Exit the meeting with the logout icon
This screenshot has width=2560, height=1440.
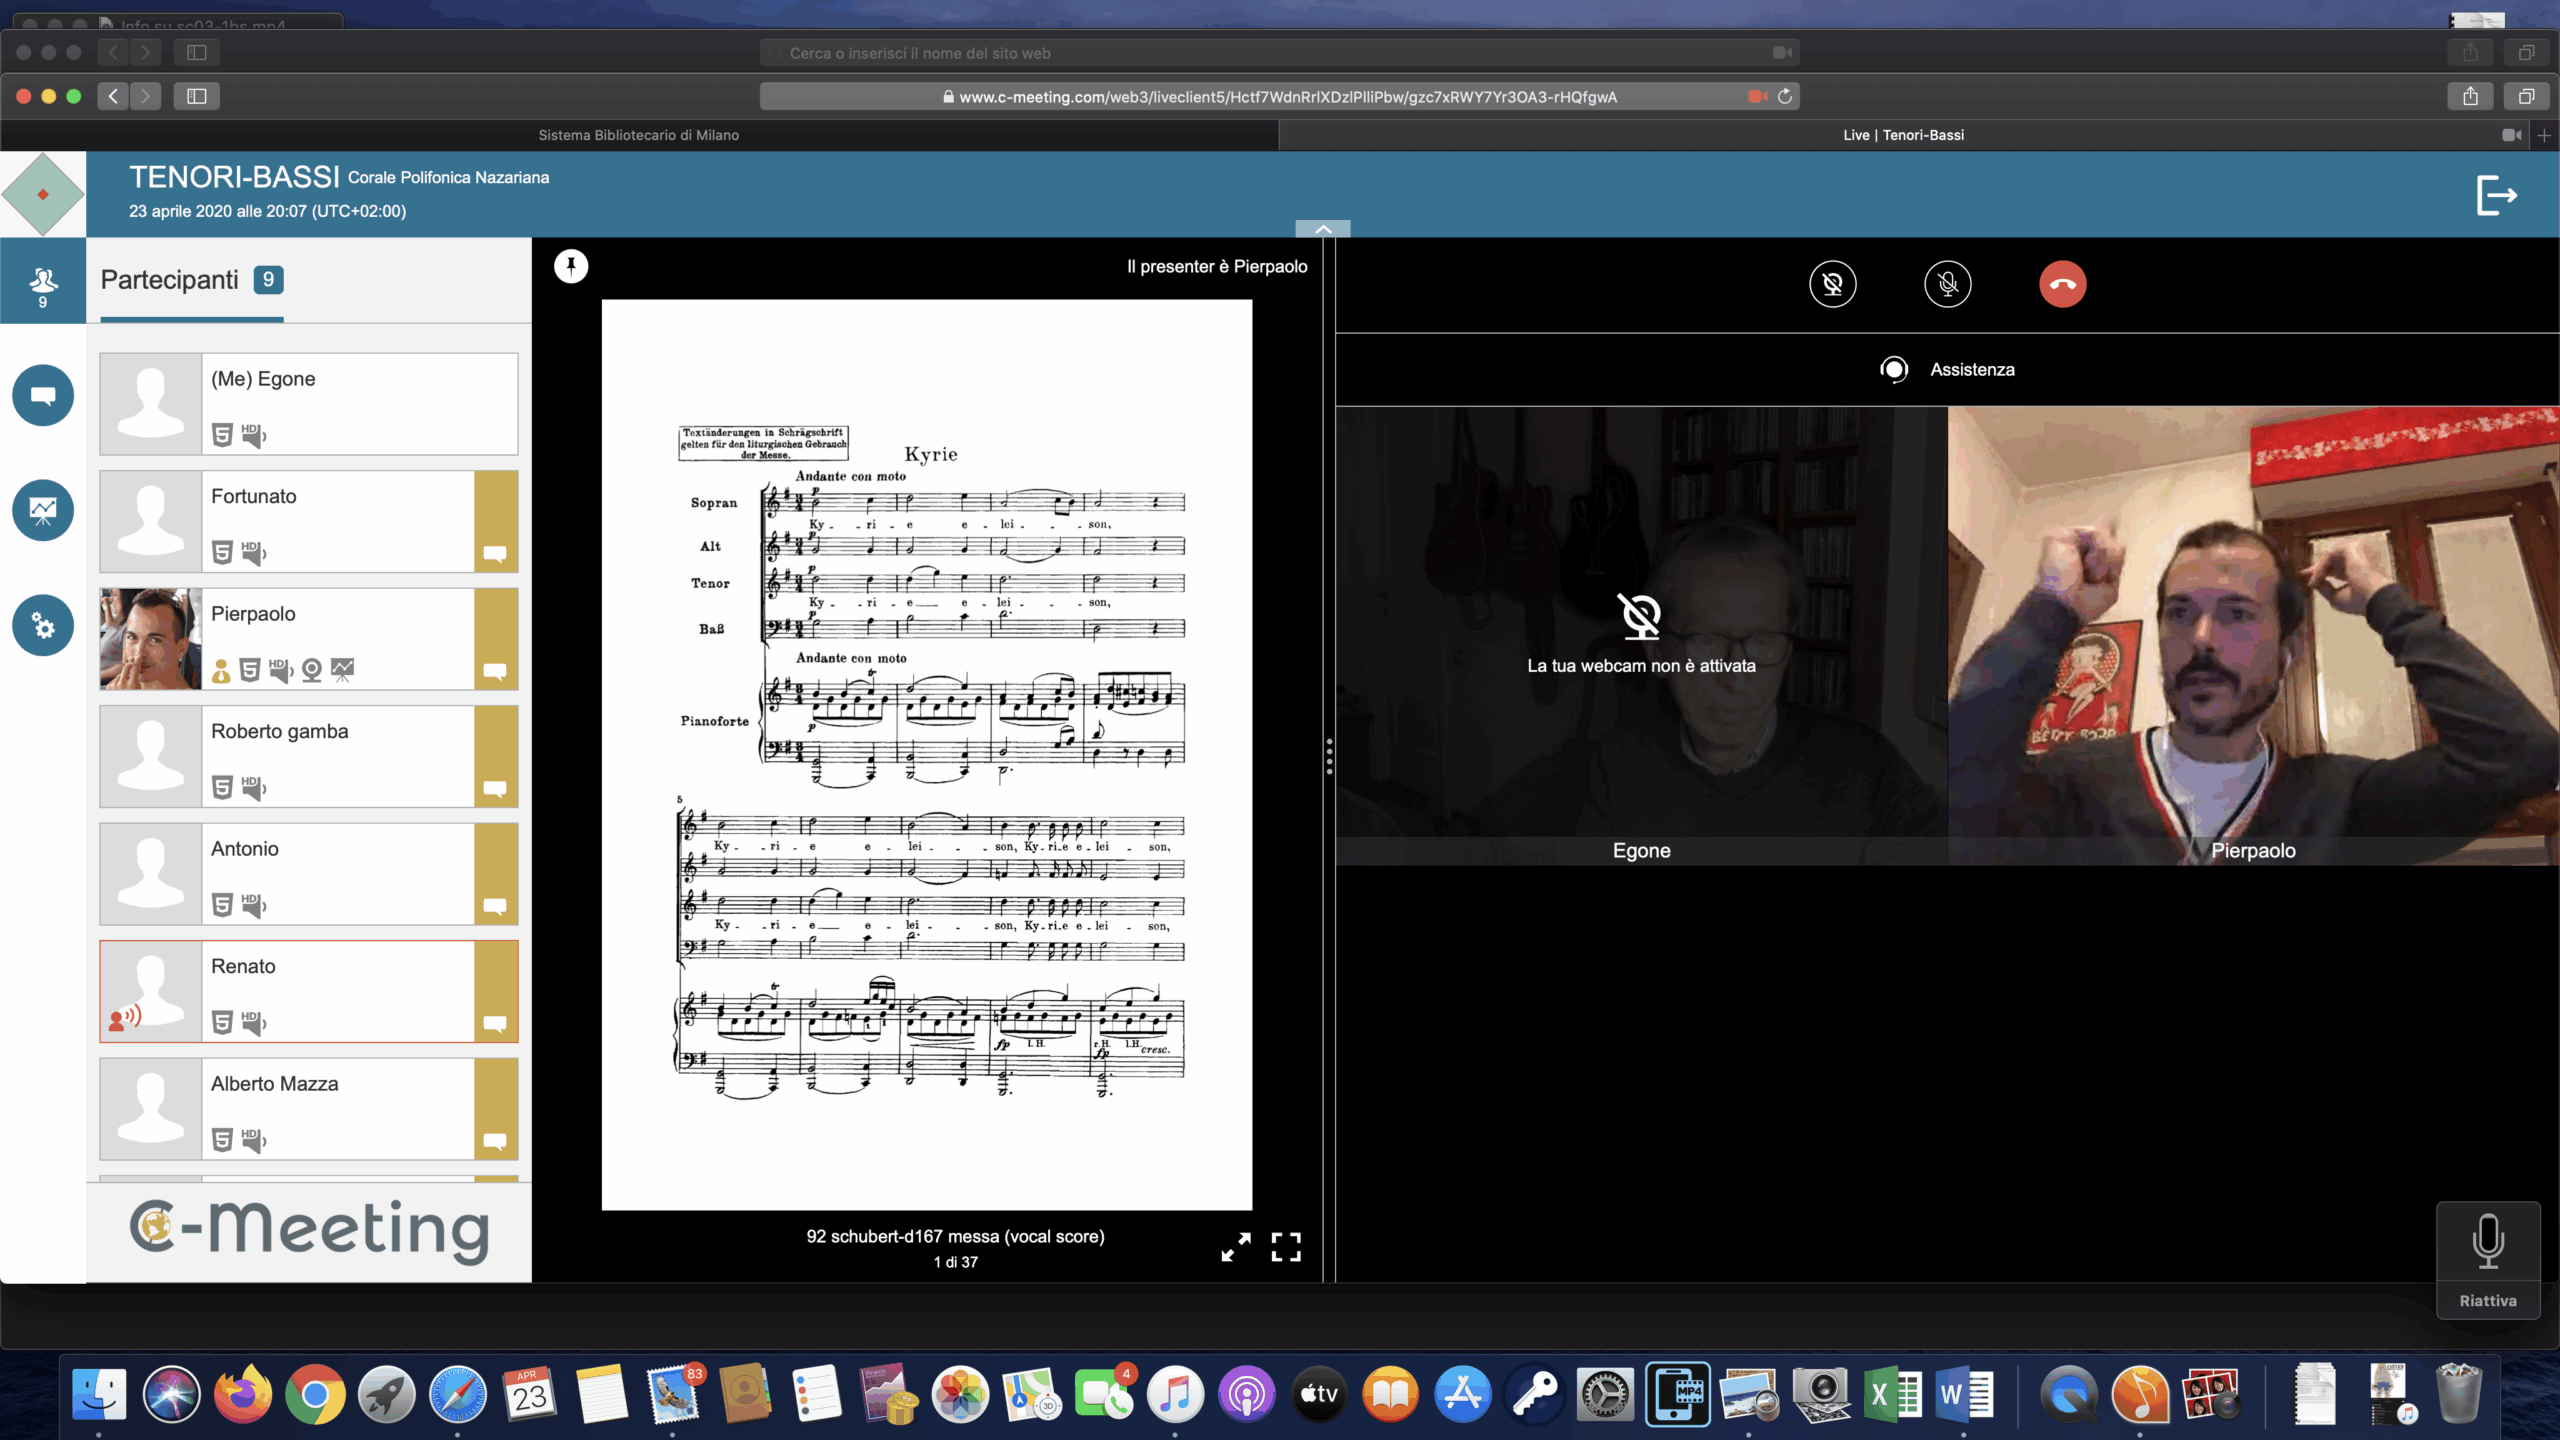click(x=2496, y=195)
